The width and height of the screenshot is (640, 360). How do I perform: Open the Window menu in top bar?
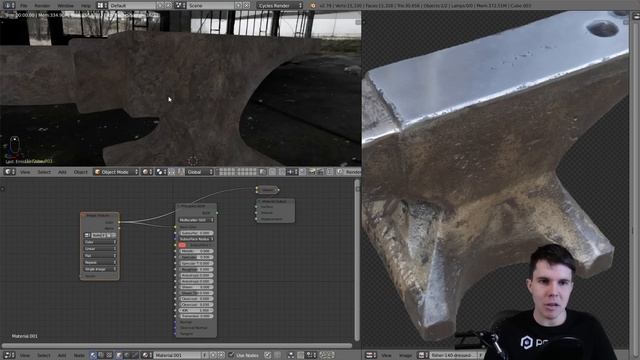[66, 6]
